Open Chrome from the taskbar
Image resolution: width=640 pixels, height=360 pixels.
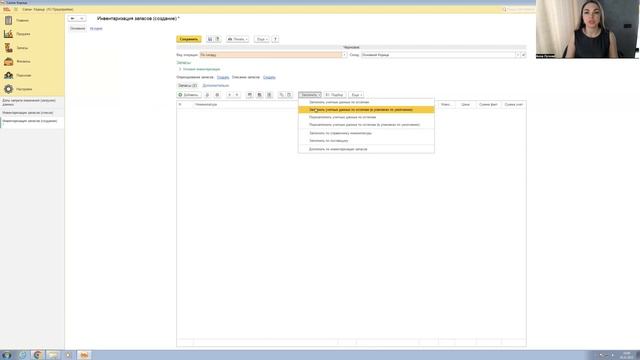37,355
